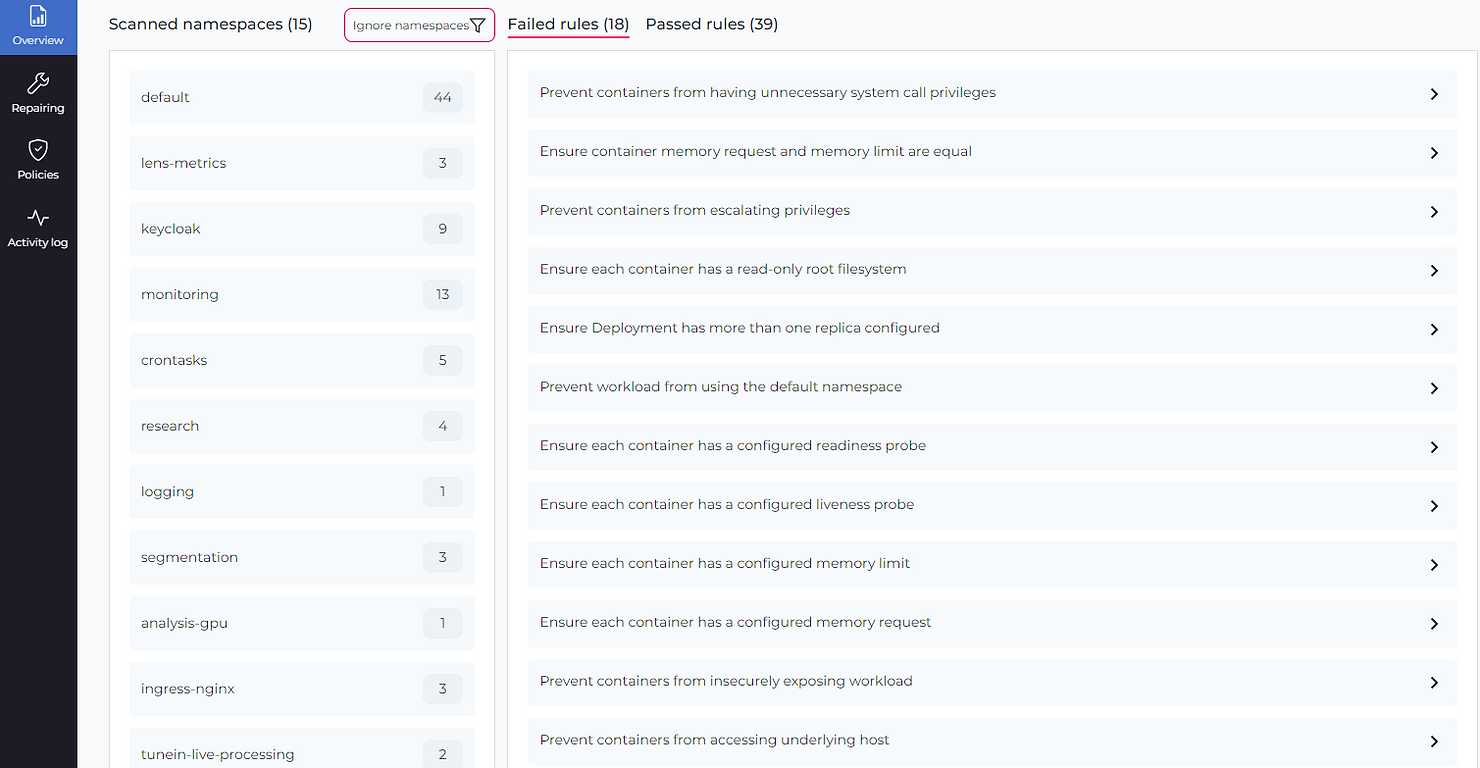Click the Ignore namespaces button
This screenshot has width=1480, height=768.
419,25
